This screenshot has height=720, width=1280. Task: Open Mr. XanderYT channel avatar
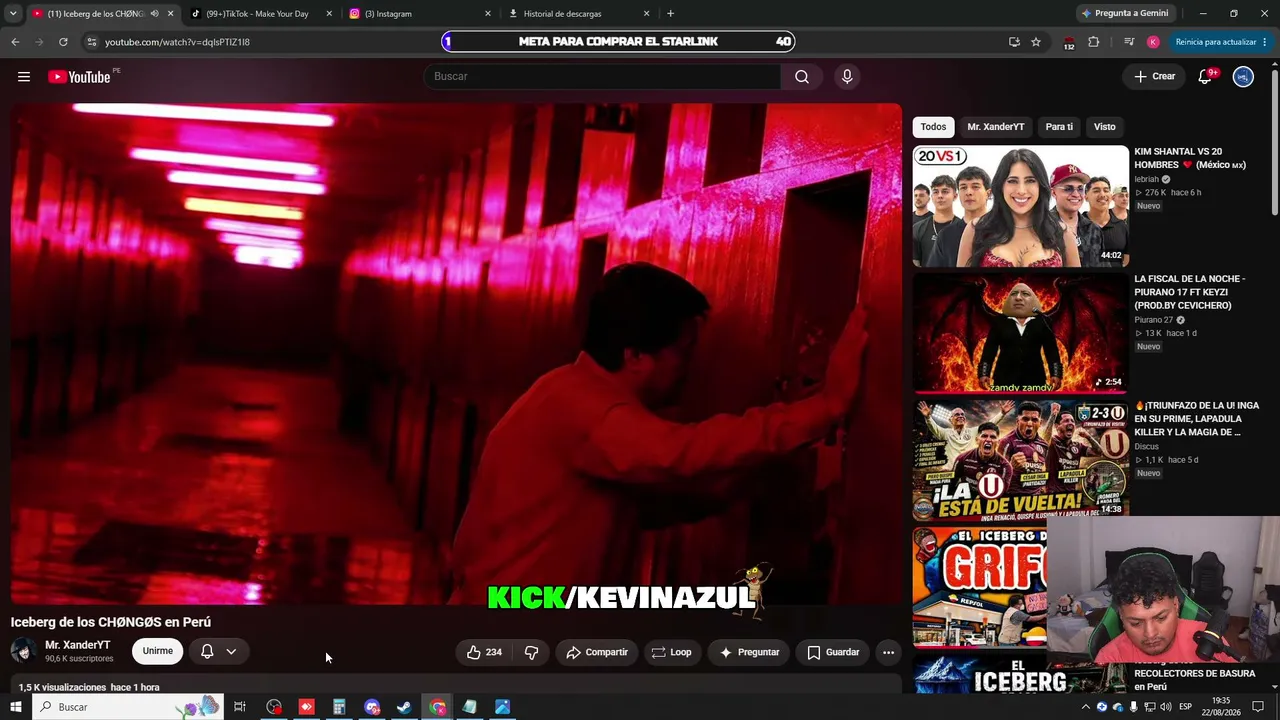(23, 651)
